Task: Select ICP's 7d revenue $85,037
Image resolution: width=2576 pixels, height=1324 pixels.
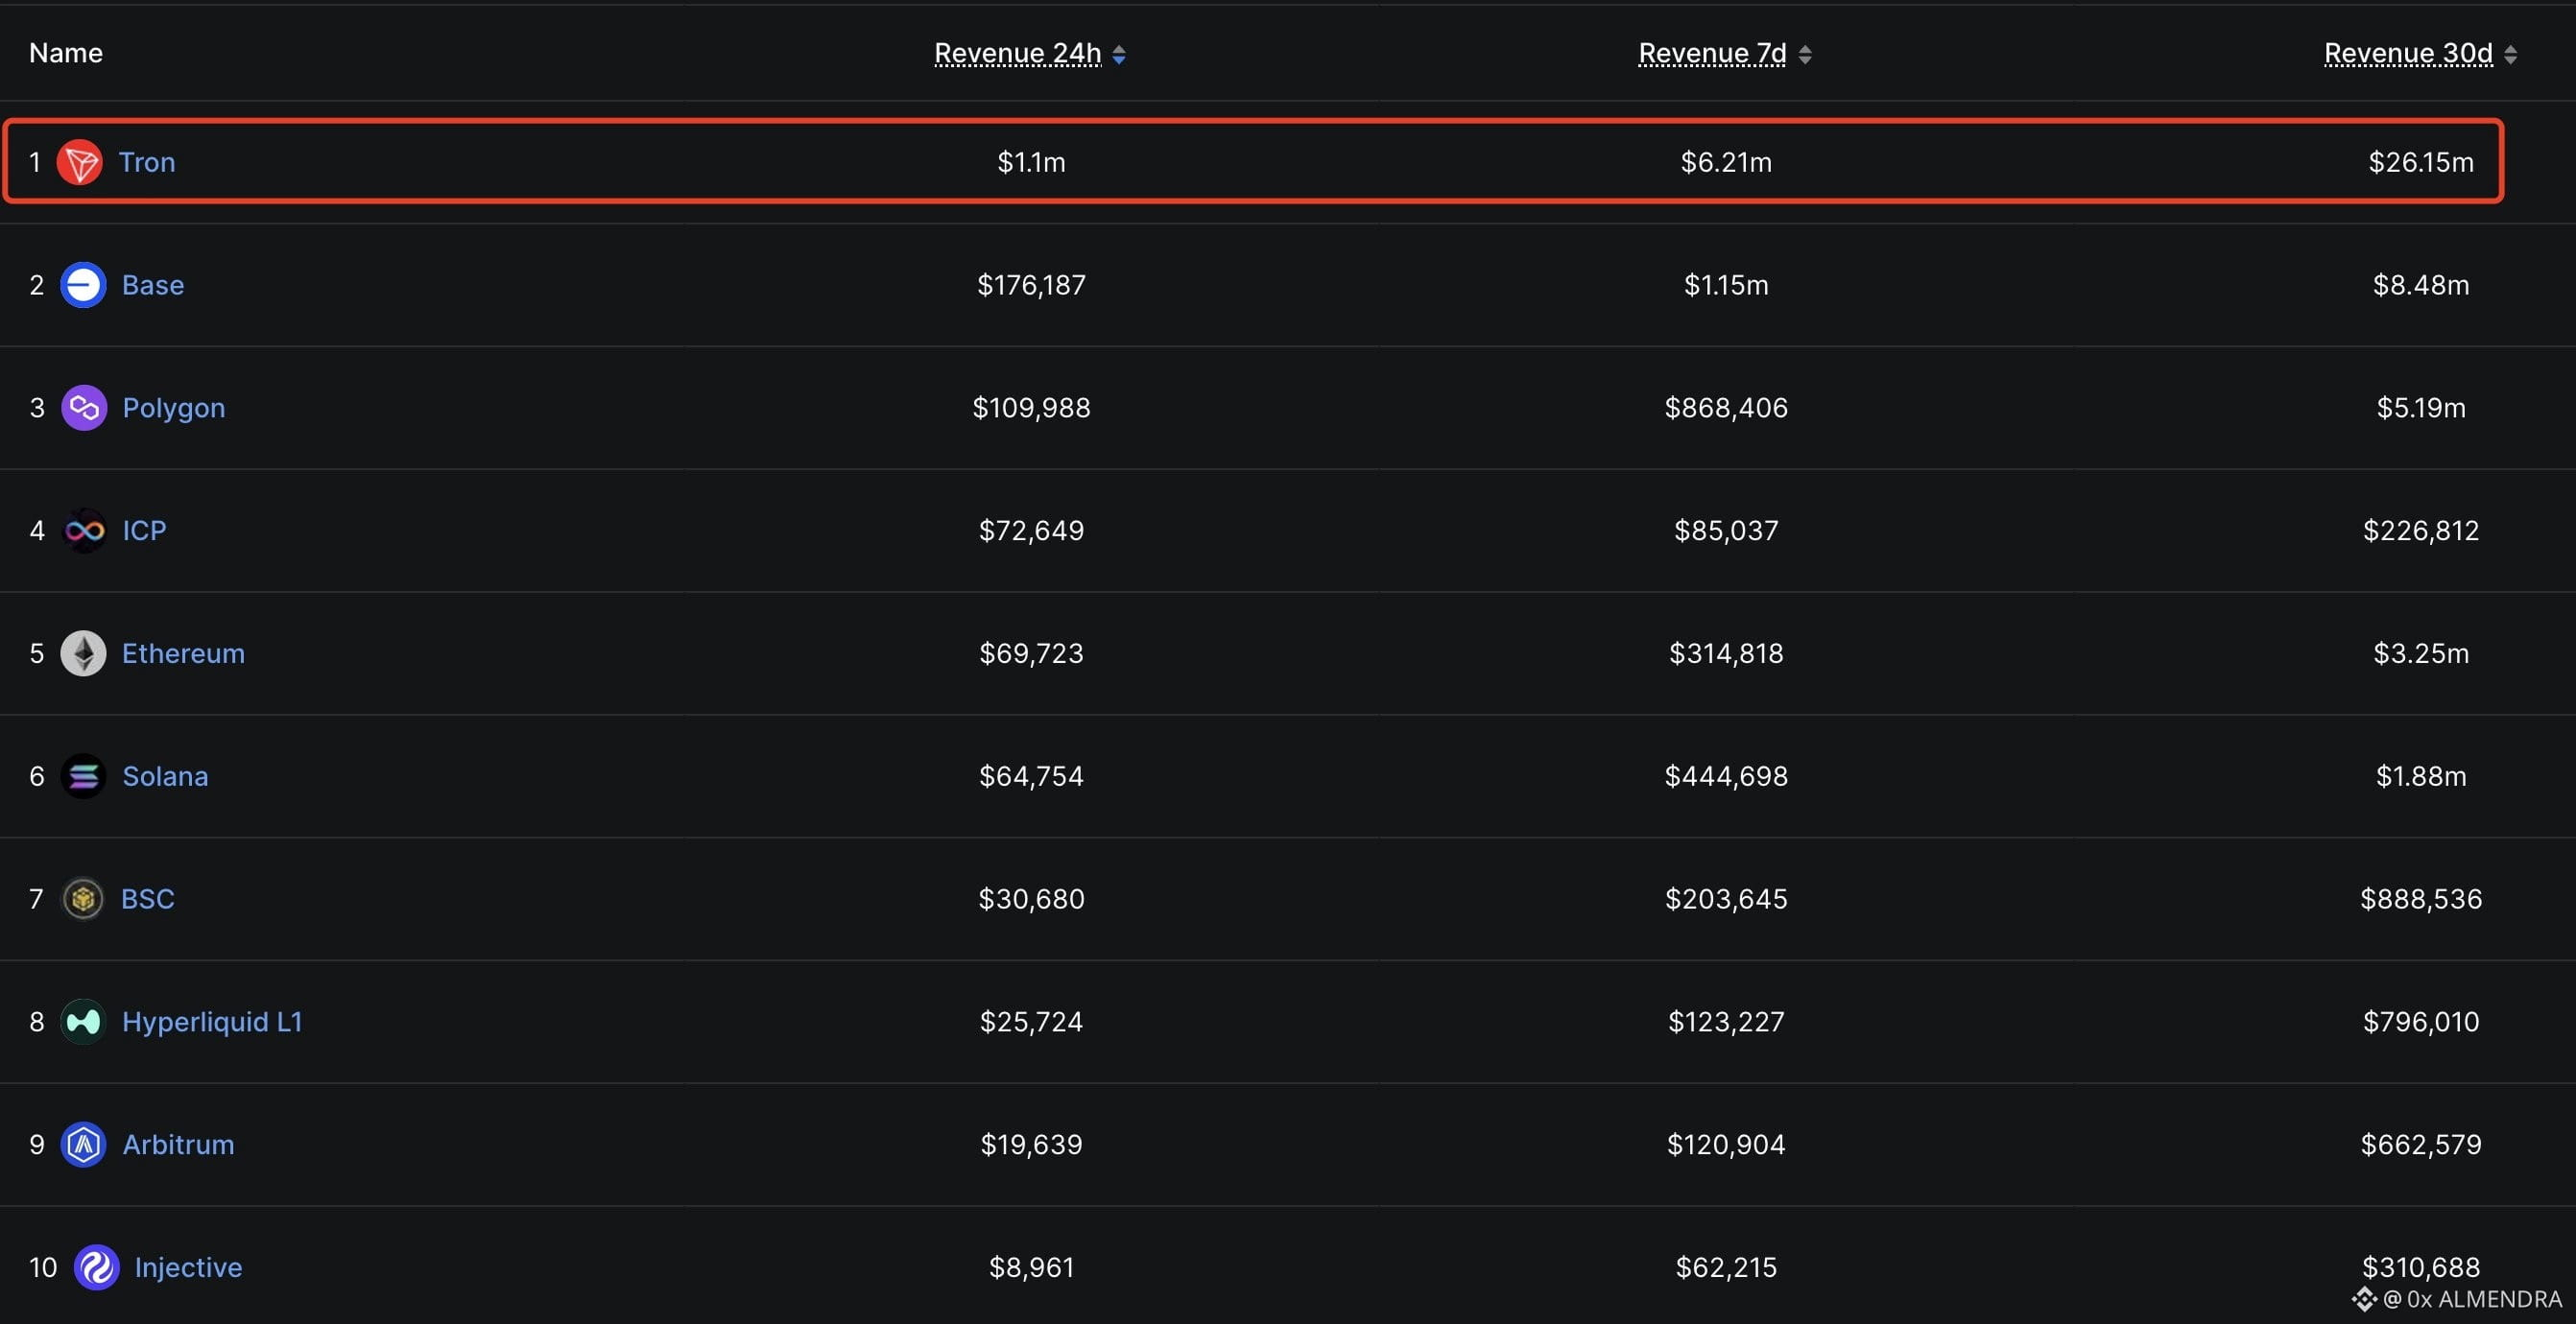Action: click(1726, 530)
